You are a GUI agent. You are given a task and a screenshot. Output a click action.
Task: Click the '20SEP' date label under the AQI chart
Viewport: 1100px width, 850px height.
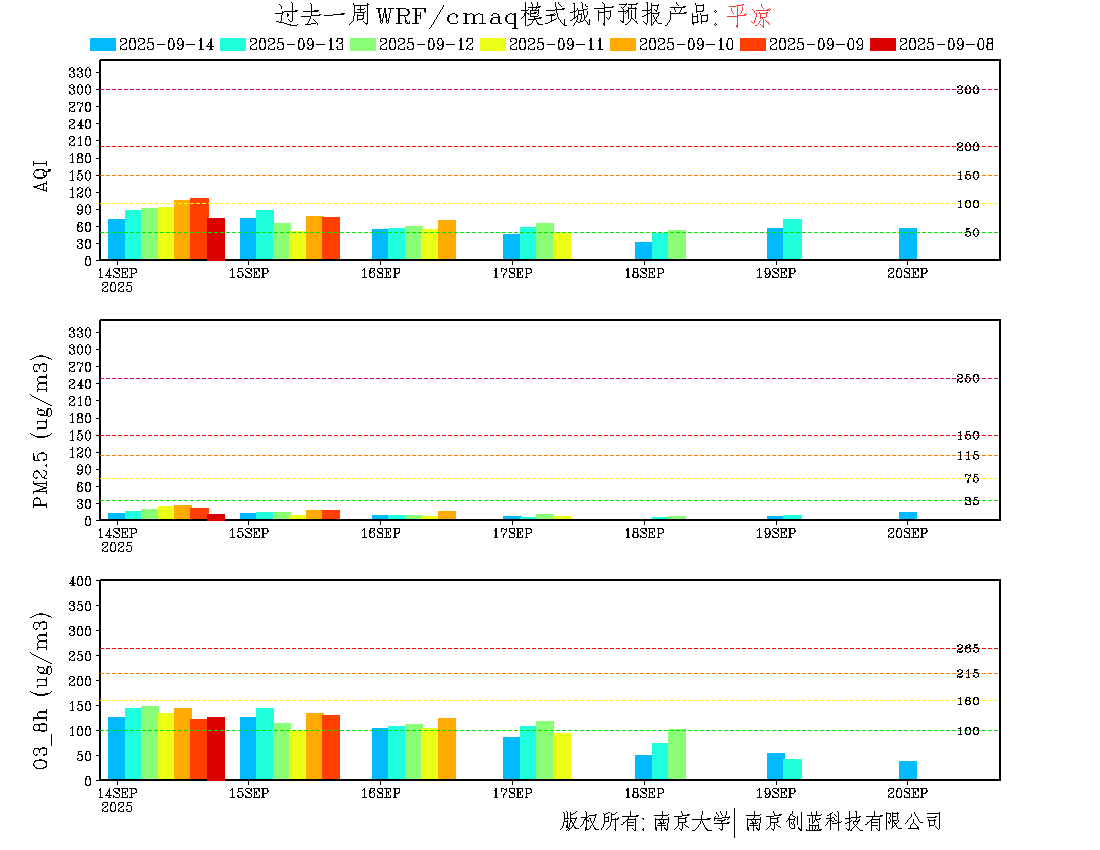[x=907, y=273]
